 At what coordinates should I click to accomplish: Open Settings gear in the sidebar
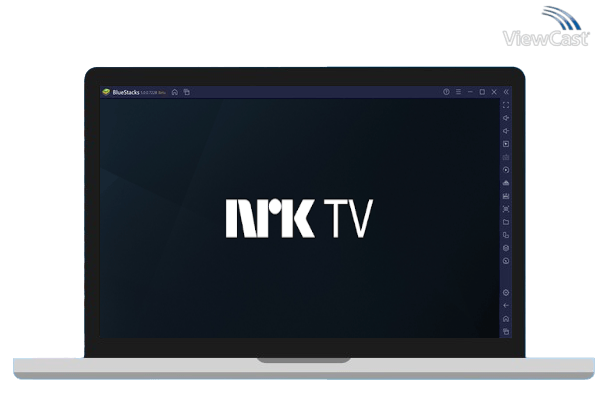coord(506,293)
